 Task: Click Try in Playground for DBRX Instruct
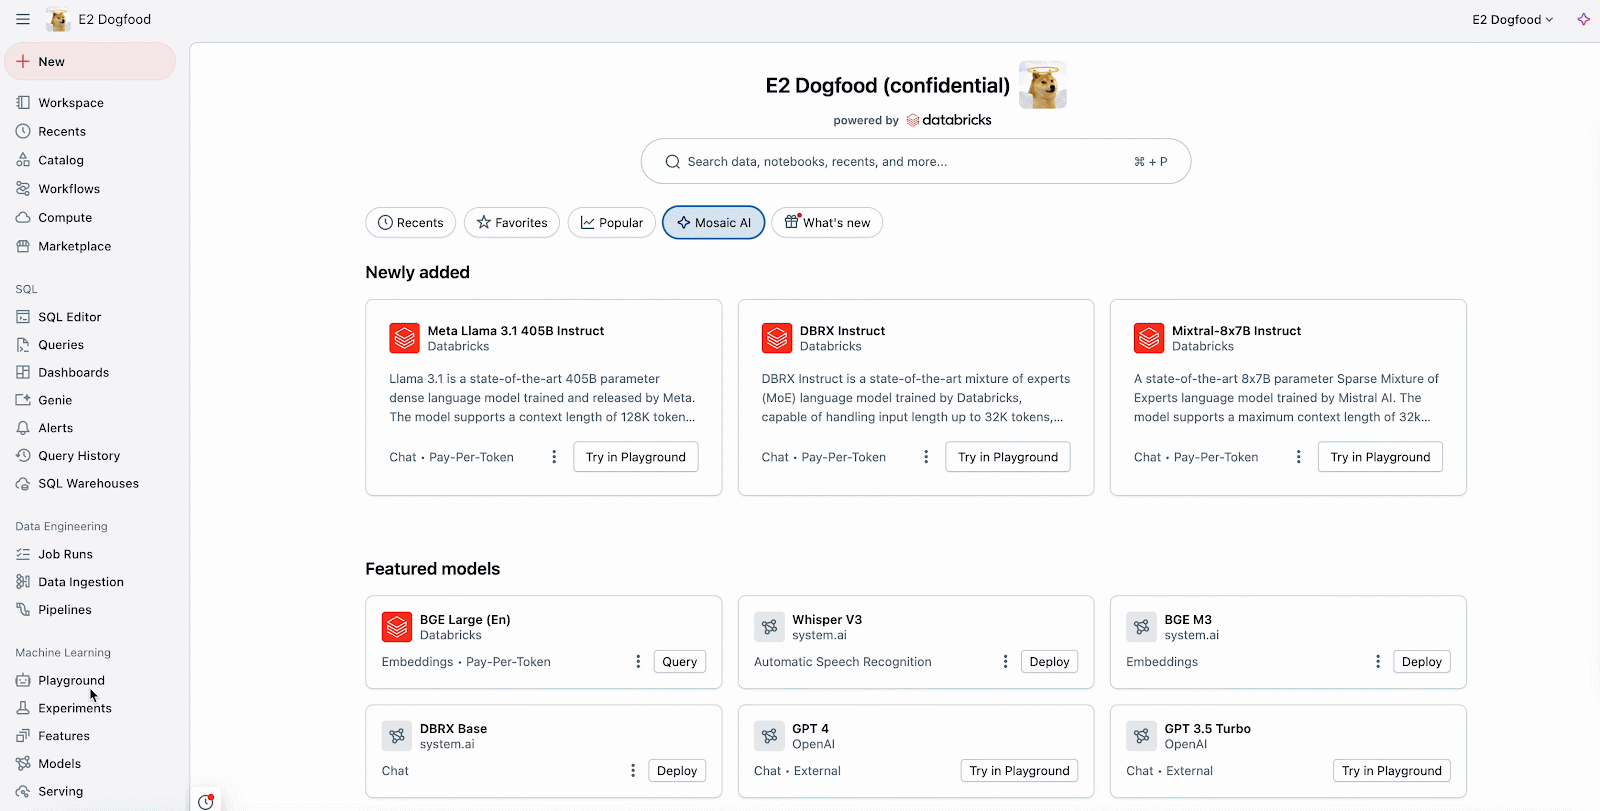[1007, 457]
